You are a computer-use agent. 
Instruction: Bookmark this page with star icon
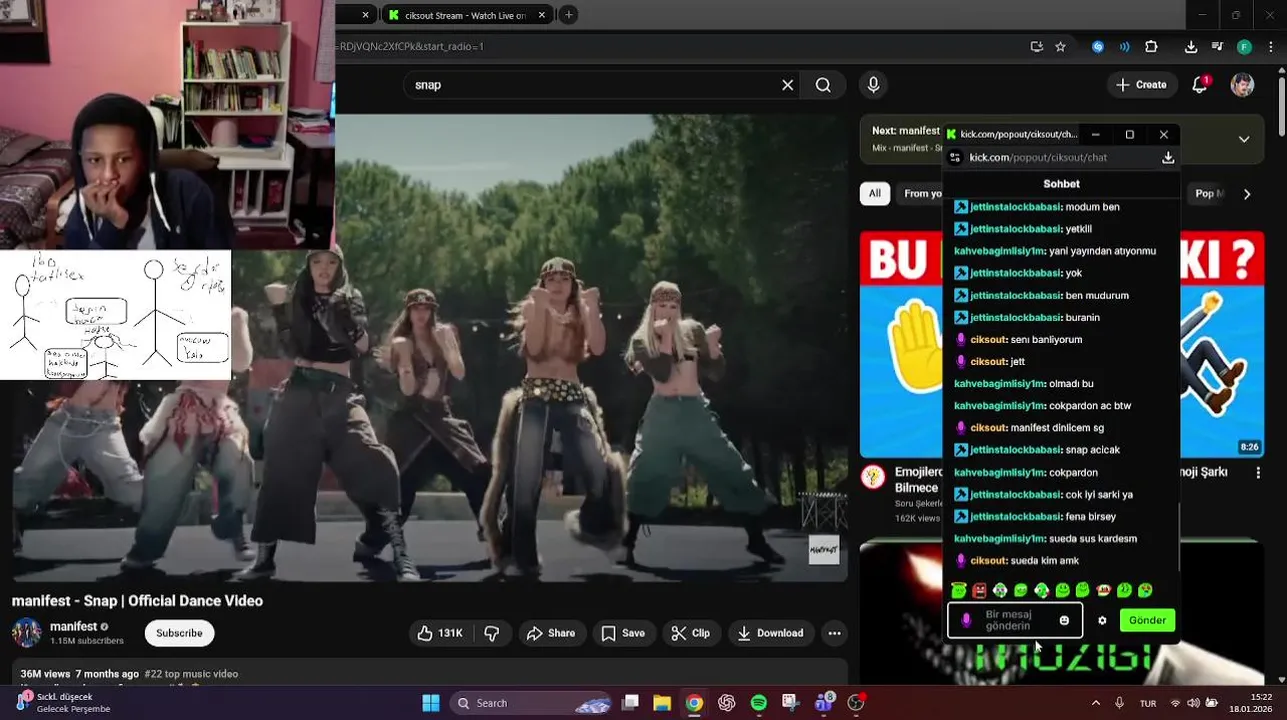1060,47
